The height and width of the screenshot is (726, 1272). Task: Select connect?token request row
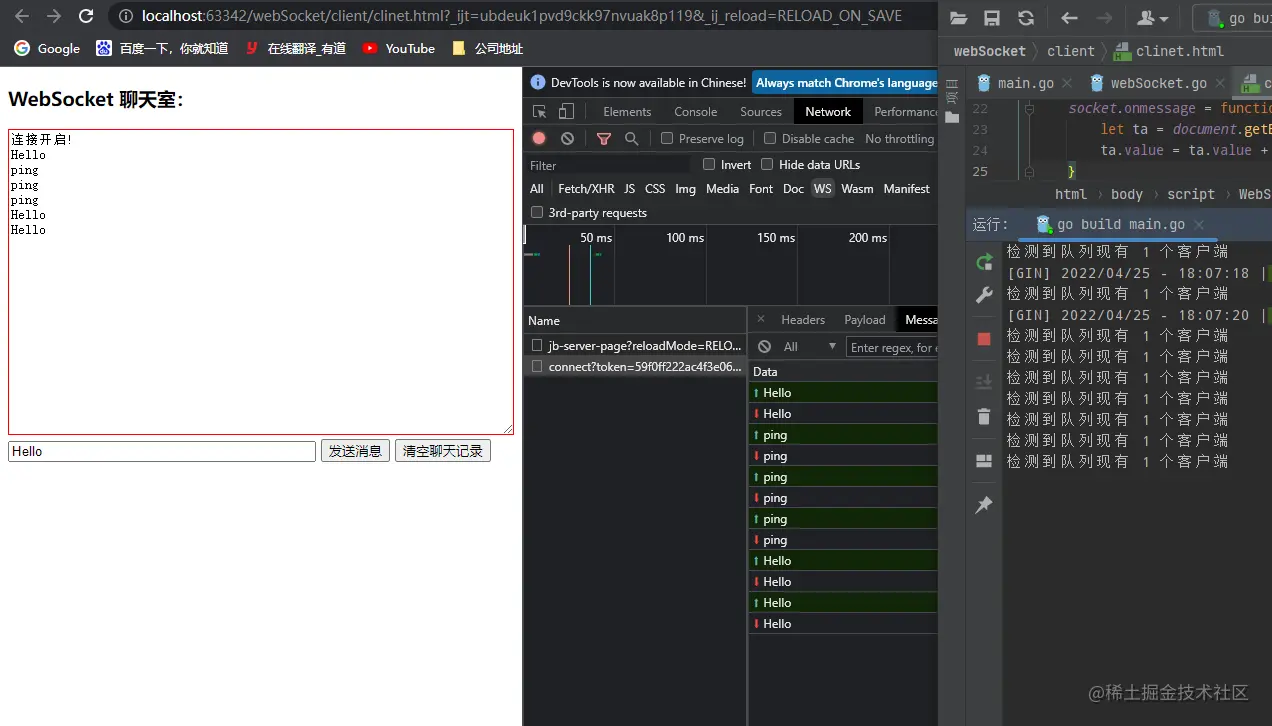click(x=635, y=367)
